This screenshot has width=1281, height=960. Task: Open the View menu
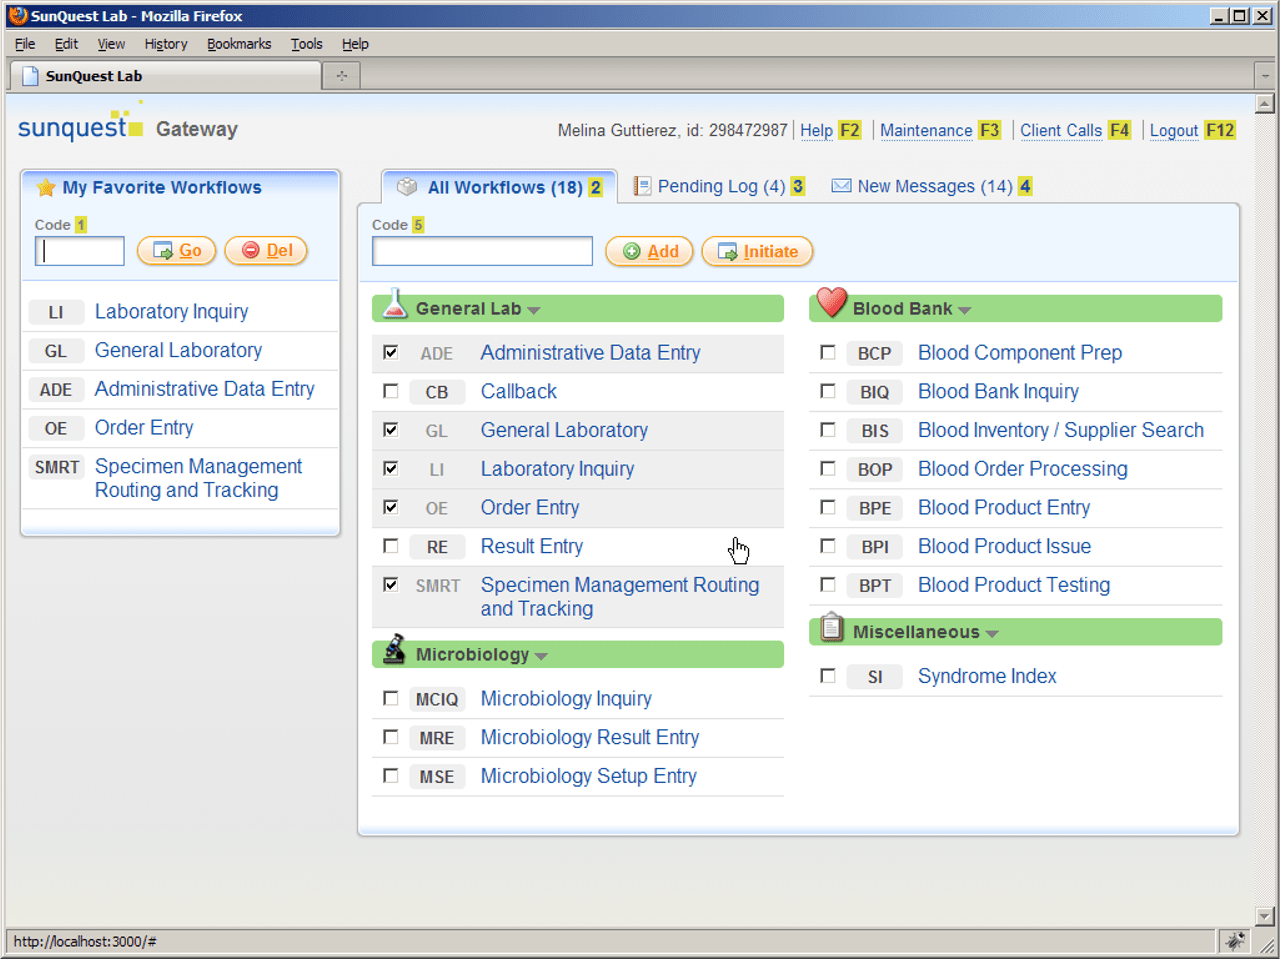111,44
